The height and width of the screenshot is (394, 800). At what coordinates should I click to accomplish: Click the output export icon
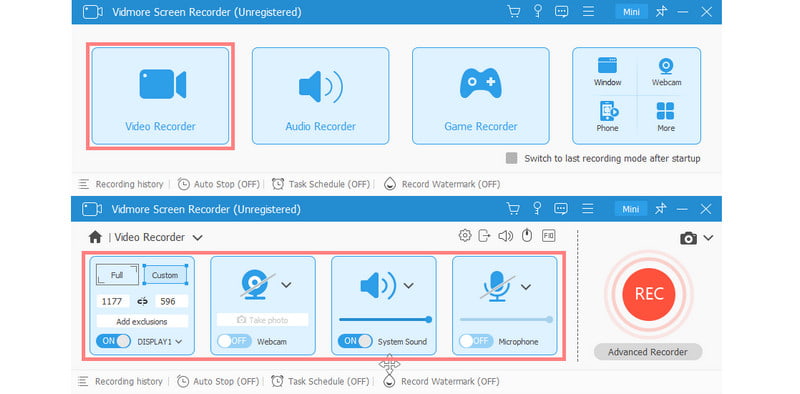(x=484, y=235)
